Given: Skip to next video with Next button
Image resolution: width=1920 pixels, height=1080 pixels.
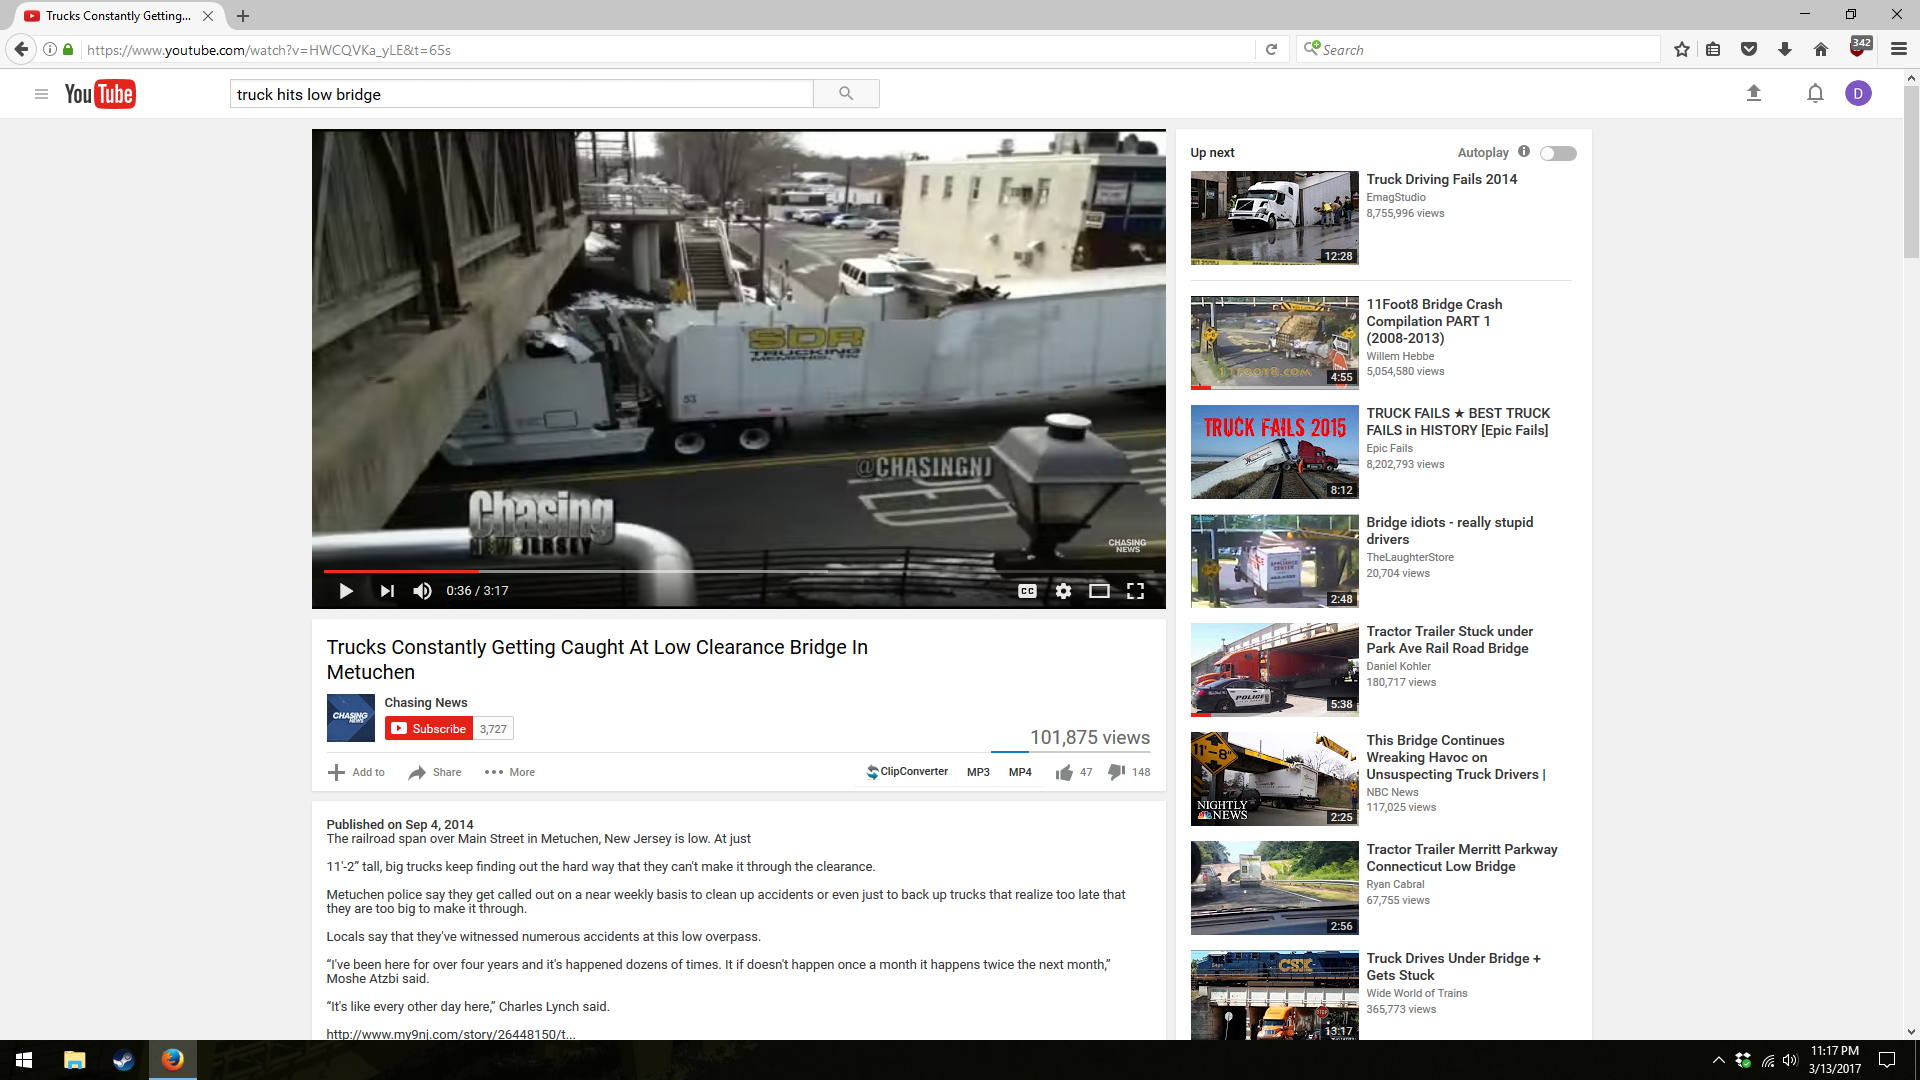Looking at the screenshot, I should tap(387, 591).
